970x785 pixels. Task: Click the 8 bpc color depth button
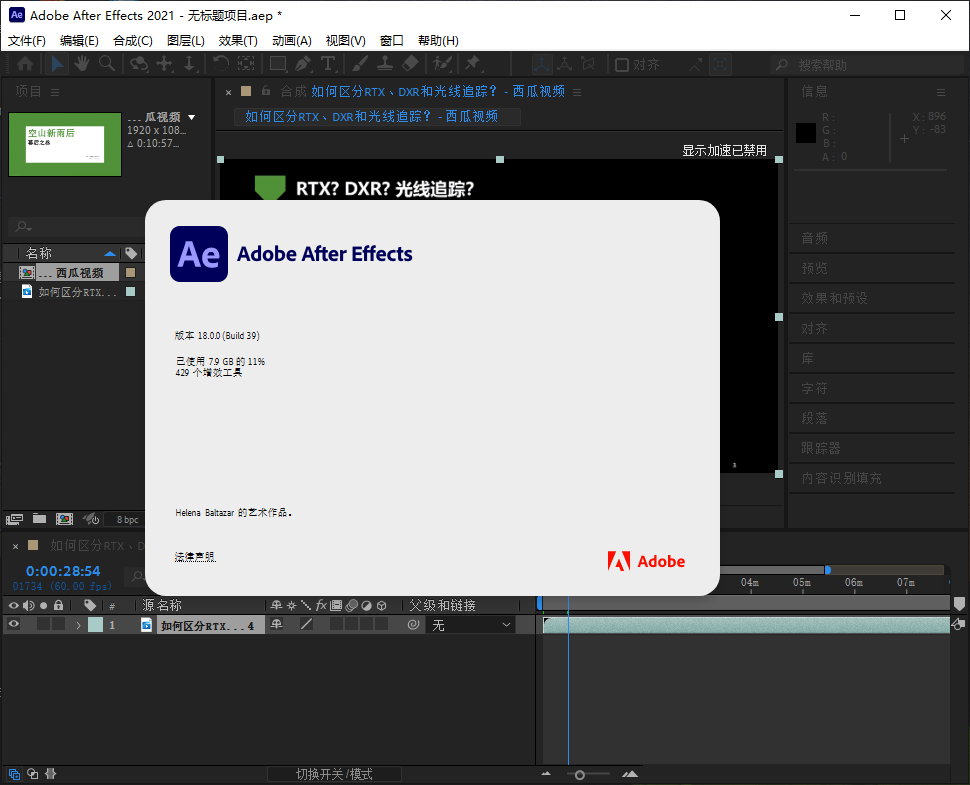coord(127,520)
